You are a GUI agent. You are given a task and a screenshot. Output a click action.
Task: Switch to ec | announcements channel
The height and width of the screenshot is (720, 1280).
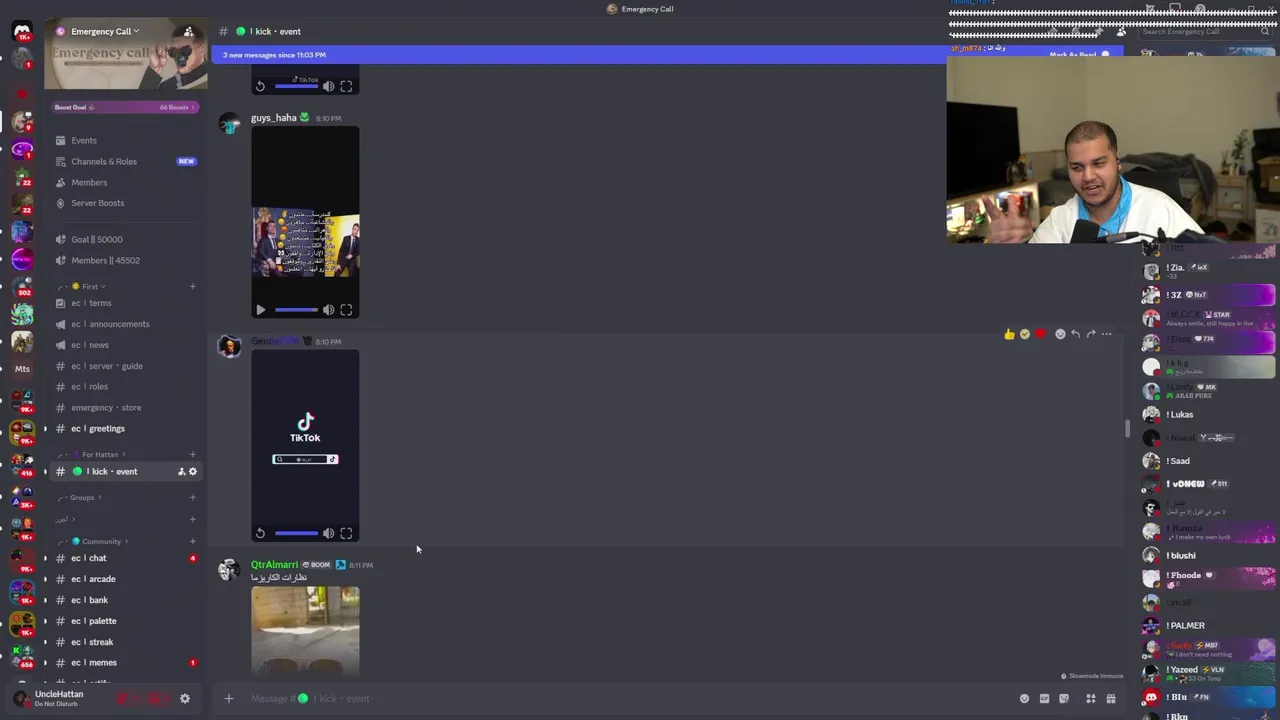pyautogui.click(x=126, y=324)
